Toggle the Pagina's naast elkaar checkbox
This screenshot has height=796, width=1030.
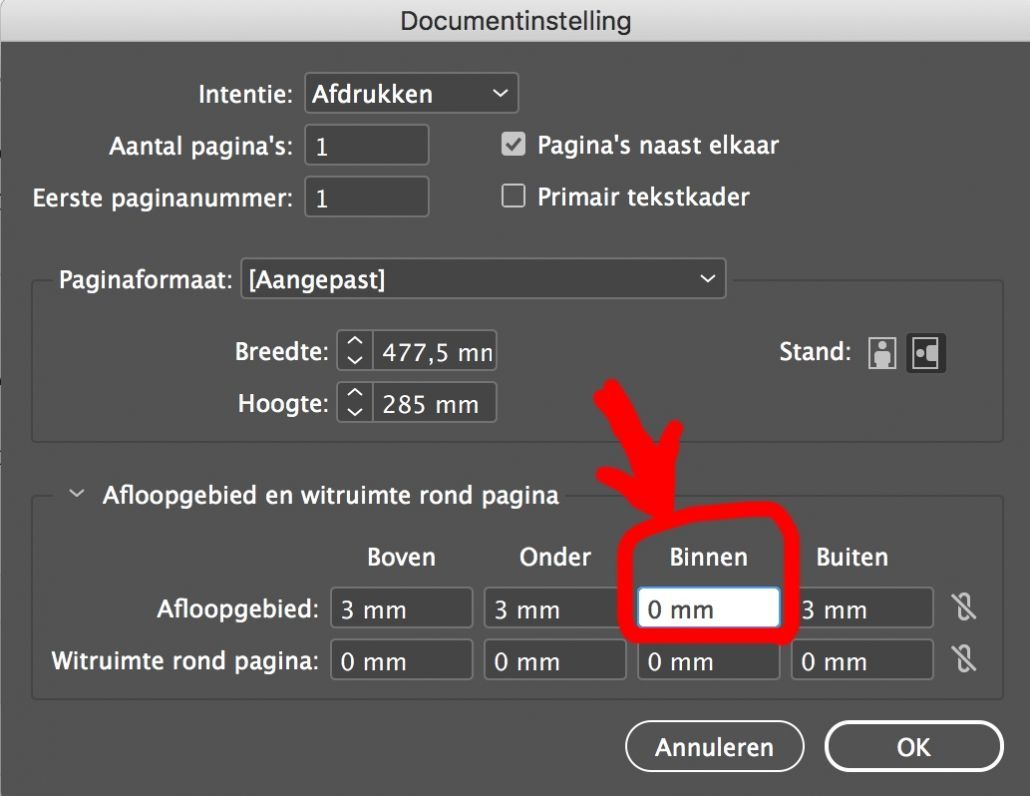coord(513,144)
